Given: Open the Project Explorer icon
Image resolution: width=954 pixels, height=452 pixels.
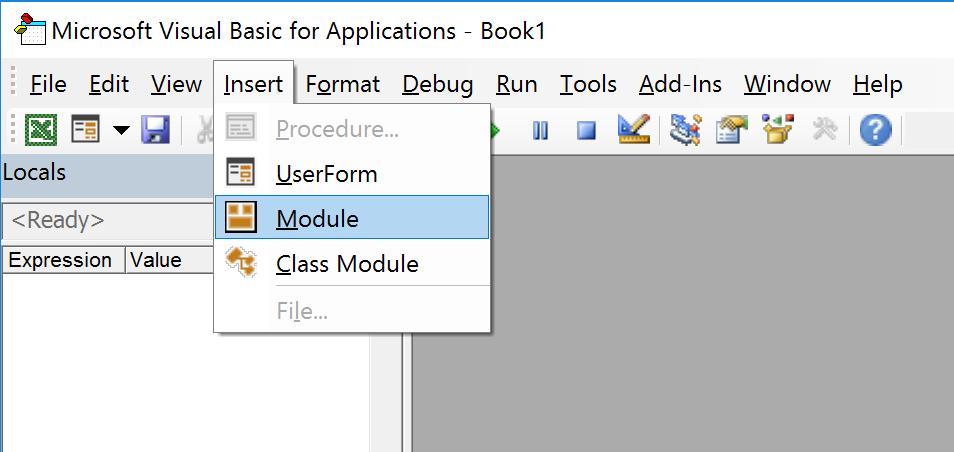Looking at the screenshot, I should tap(685, 130).
